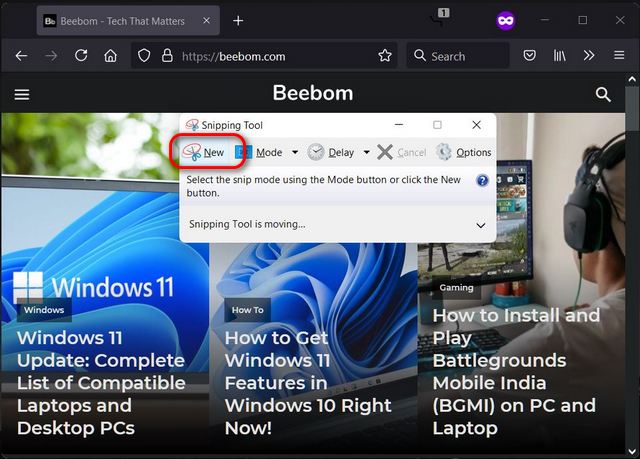Click the browser back arrow
This screenshot has width=640, height=459.
coord(21,56)
